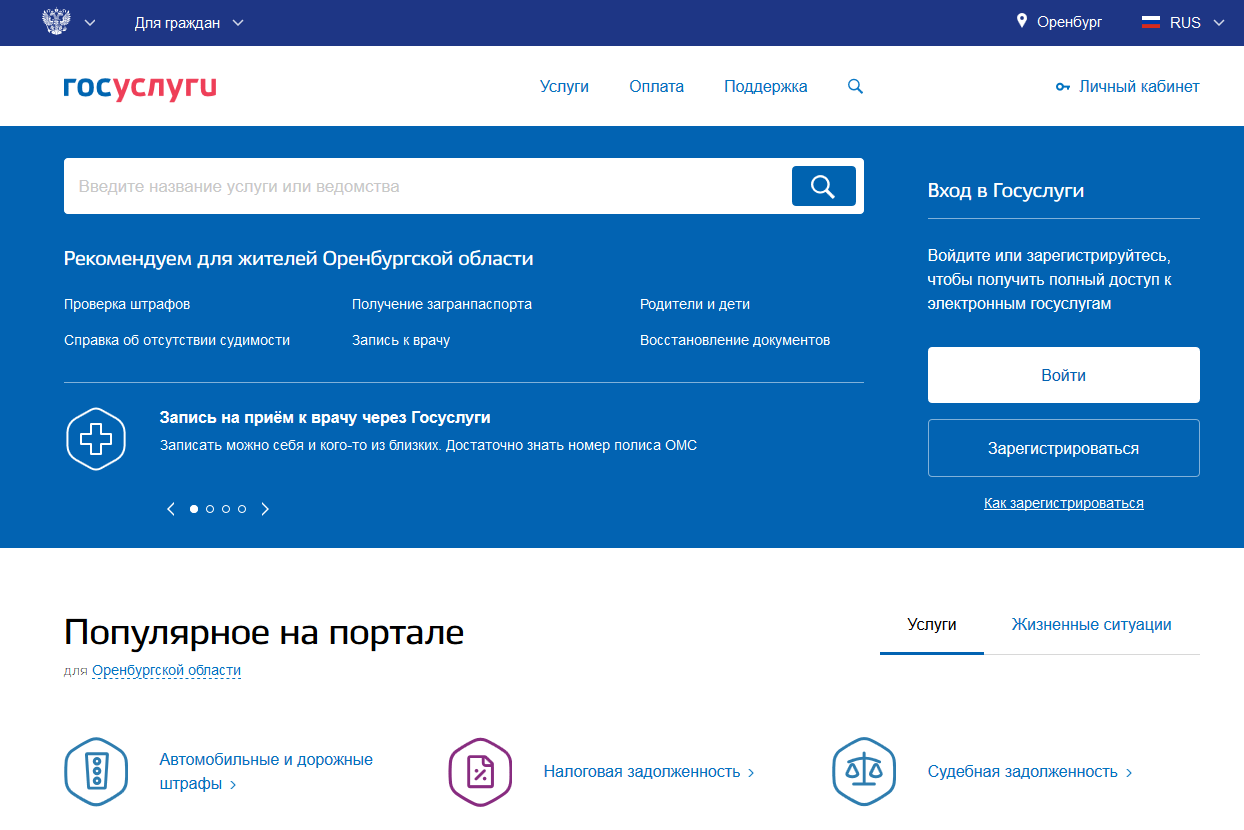
Task: Open Родители и дети link
Action: coord(695,304)
